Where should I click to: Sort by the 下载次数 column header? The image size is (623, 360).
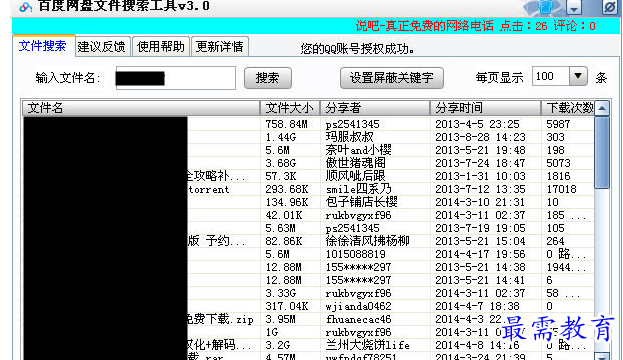tap(568, 108)
